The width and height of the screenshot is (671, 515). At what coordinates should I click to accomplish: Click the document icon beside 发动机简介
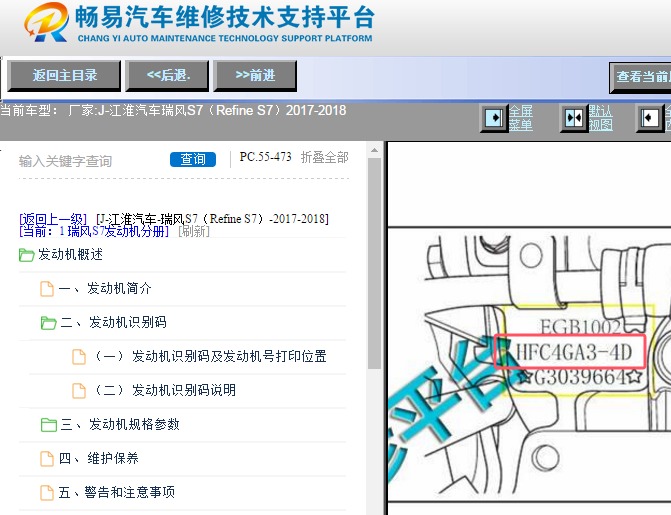(47, 289)
